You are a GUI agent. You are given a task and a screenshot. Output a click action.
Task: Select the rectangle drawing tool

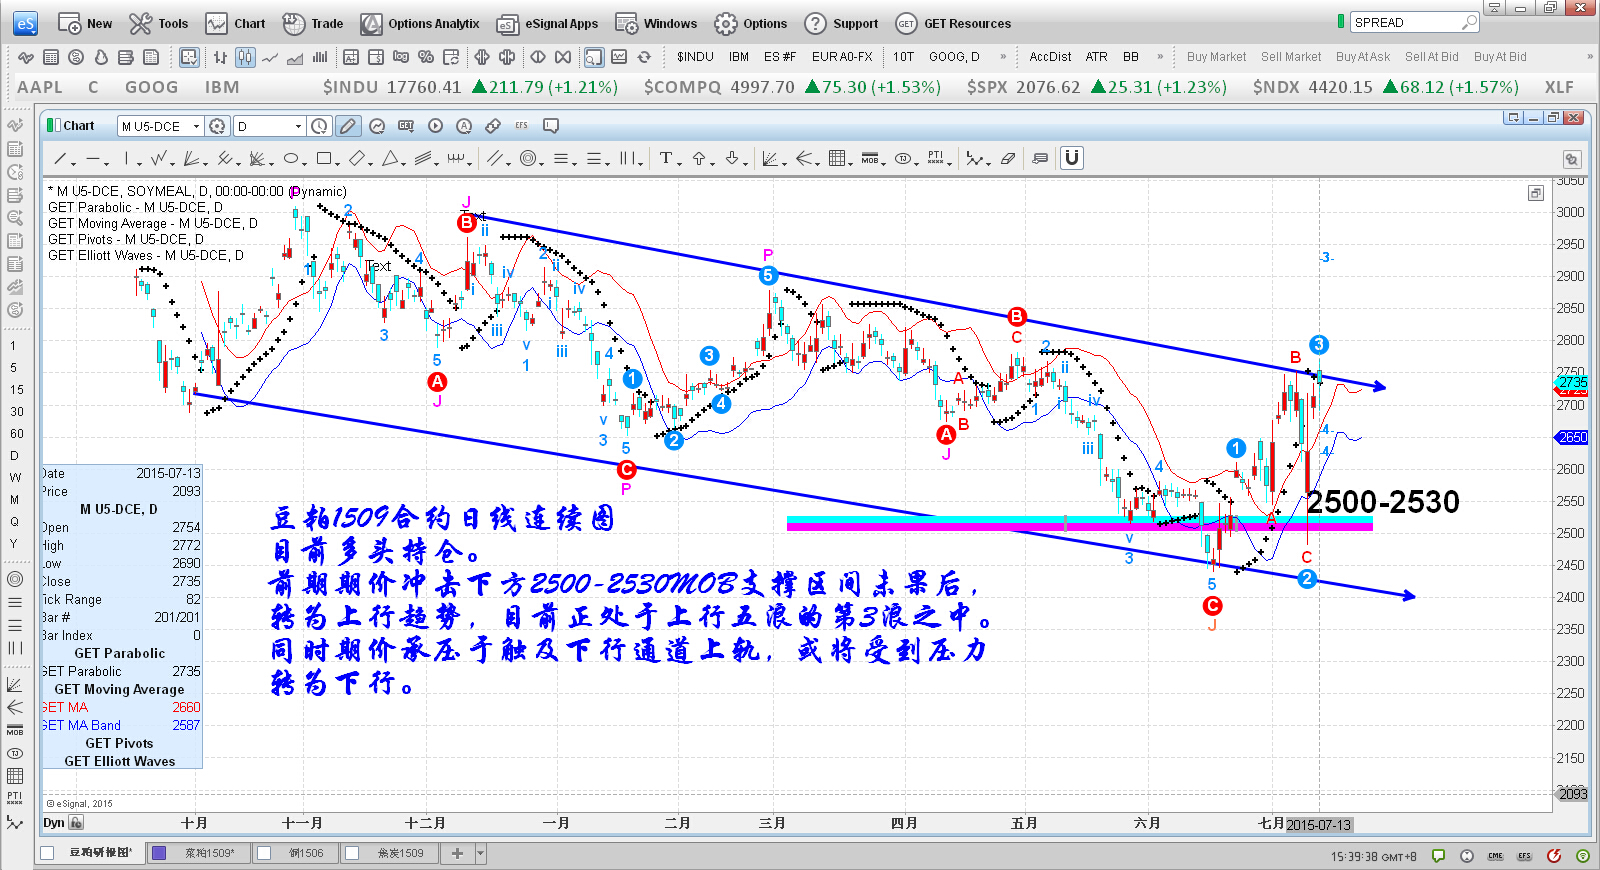point(323,158)
